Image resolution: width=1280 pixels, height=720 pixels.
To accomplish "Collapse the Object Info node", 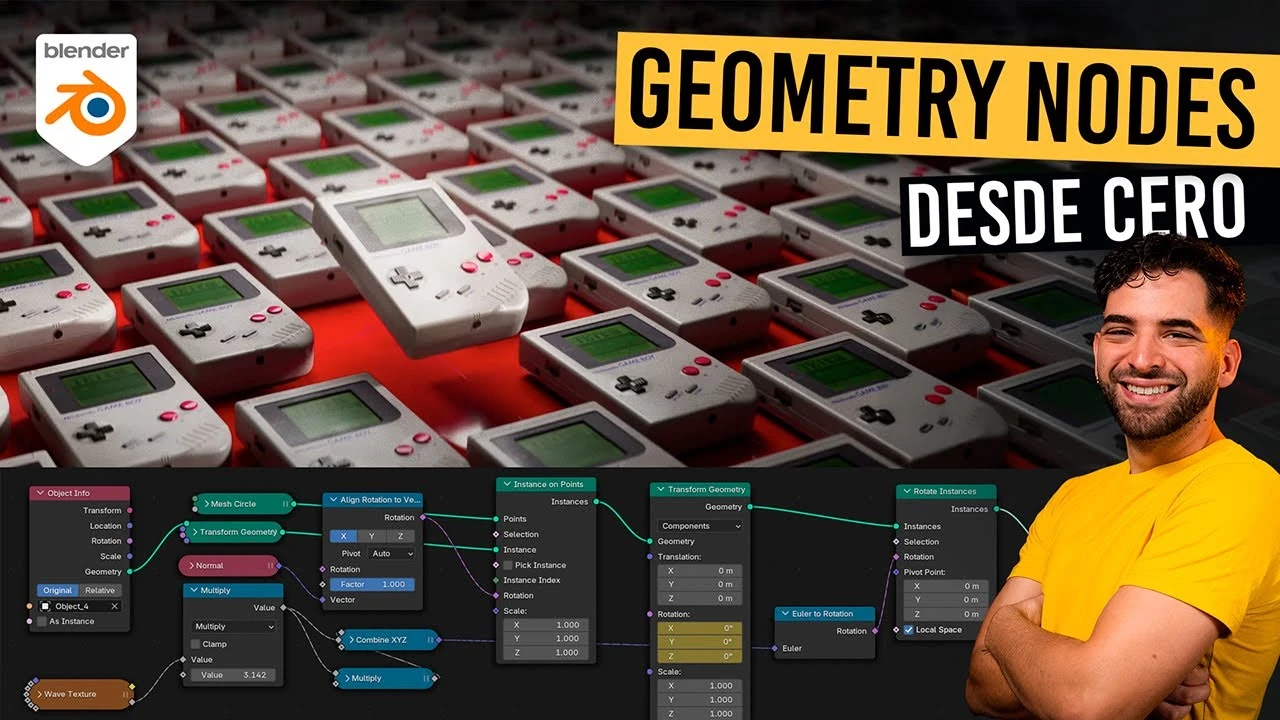I will (x=39, y=493).
